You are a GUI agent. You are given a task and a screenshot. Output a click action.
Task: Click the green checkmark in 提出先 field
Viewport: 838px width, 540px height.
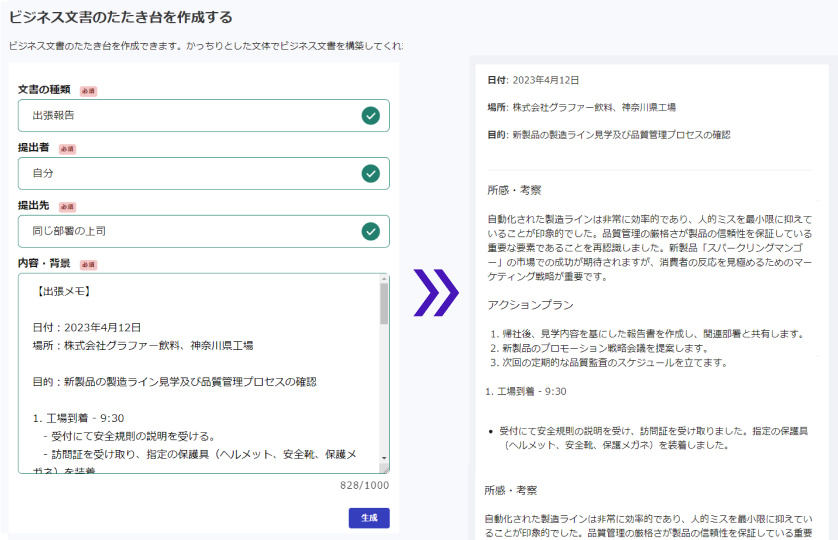pos(370,232)
